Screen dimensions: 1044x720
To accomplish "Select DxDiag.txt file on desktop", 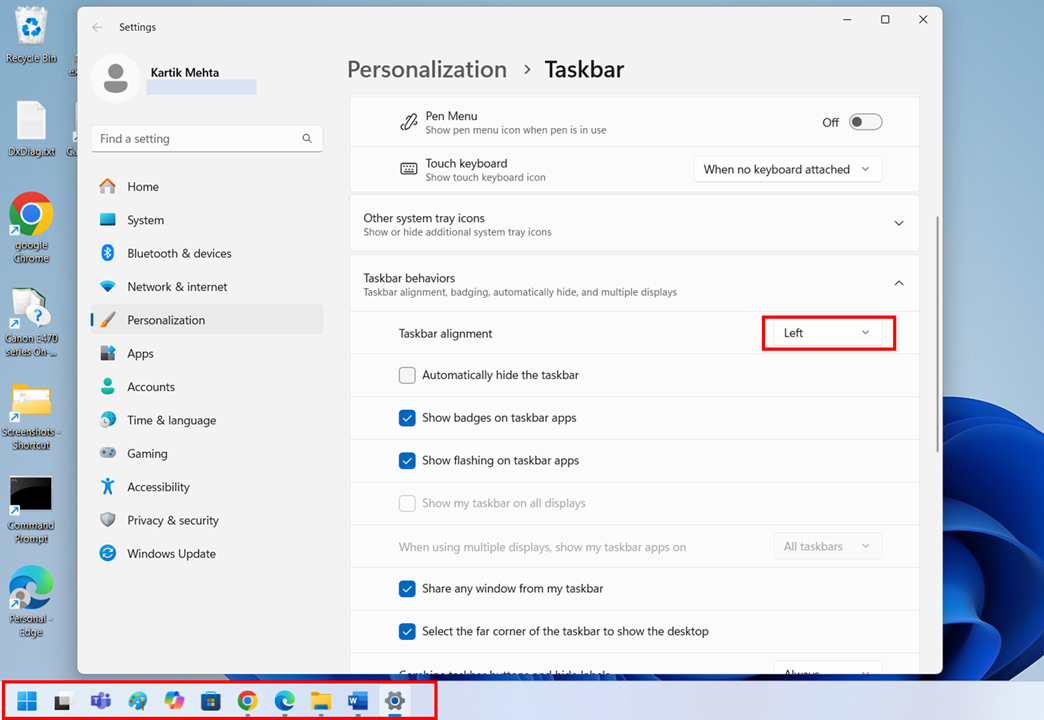I will pyautogui.click(x=31, y=129).
